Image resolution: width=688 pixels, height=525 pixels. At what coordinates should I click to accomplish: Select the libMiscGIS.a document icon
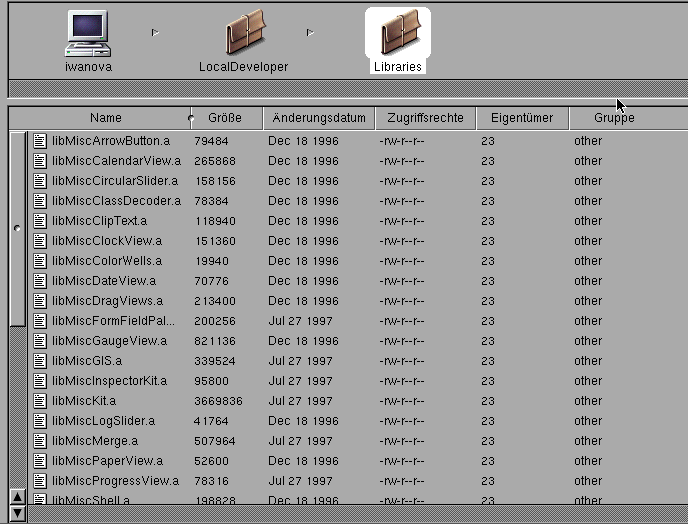point(40,361)
